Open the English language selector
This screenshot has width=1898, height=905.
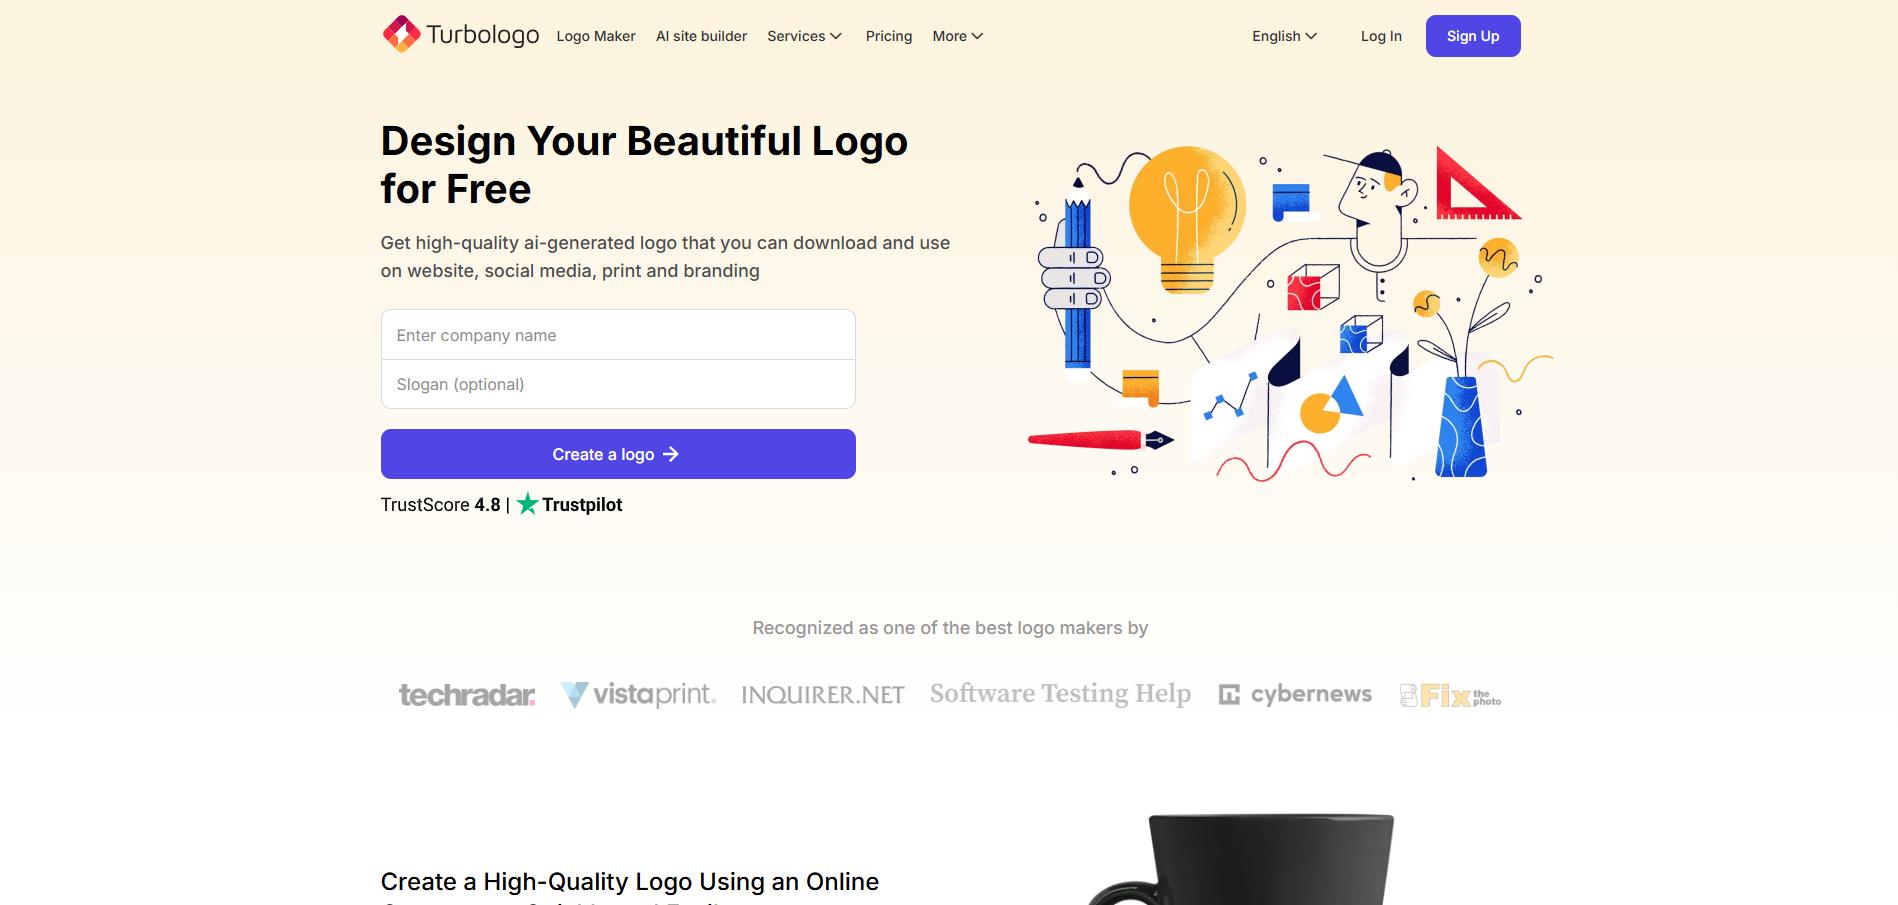click(x=1284, y=36)
